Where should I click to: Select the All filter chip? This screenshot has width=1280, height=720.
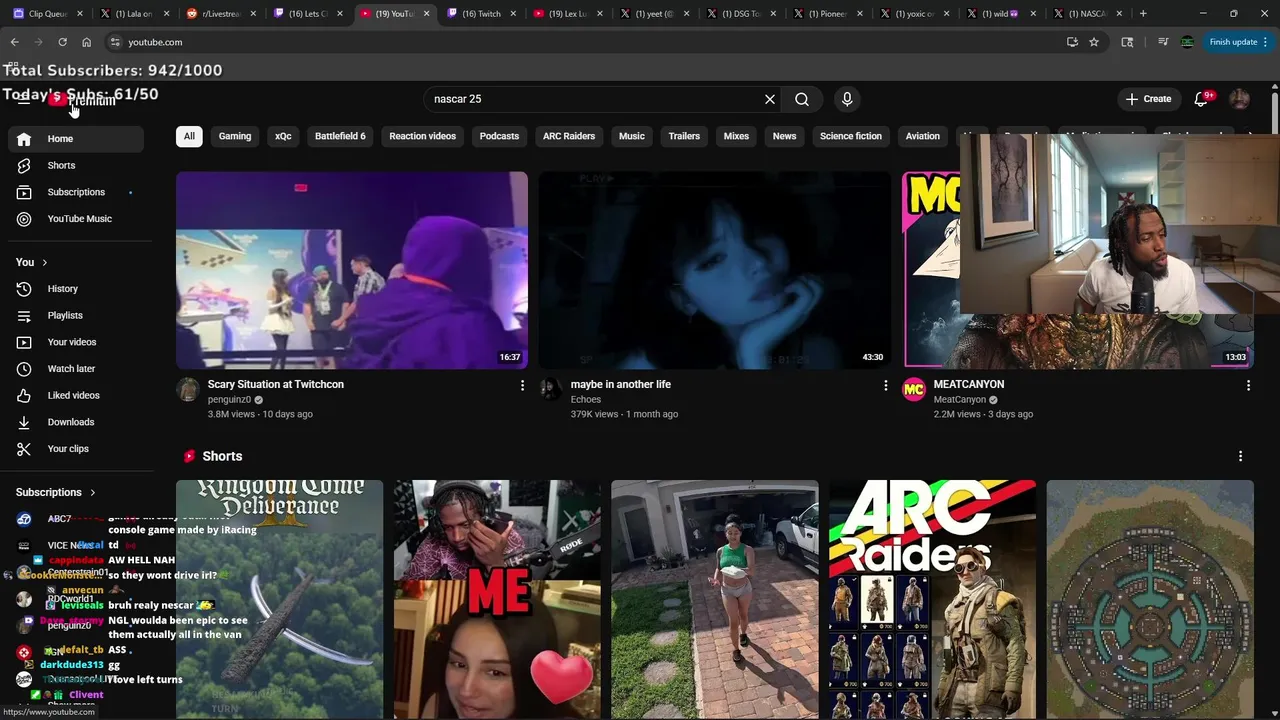(x=189, y=136)
